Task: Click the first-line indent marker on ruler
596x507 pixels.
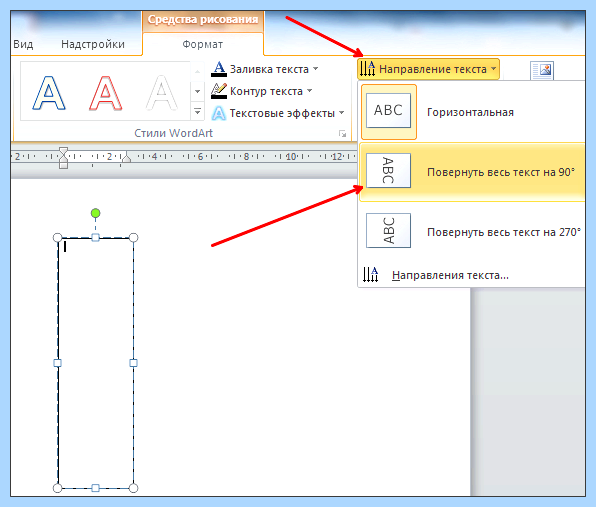Action: [x=63, y=151]
